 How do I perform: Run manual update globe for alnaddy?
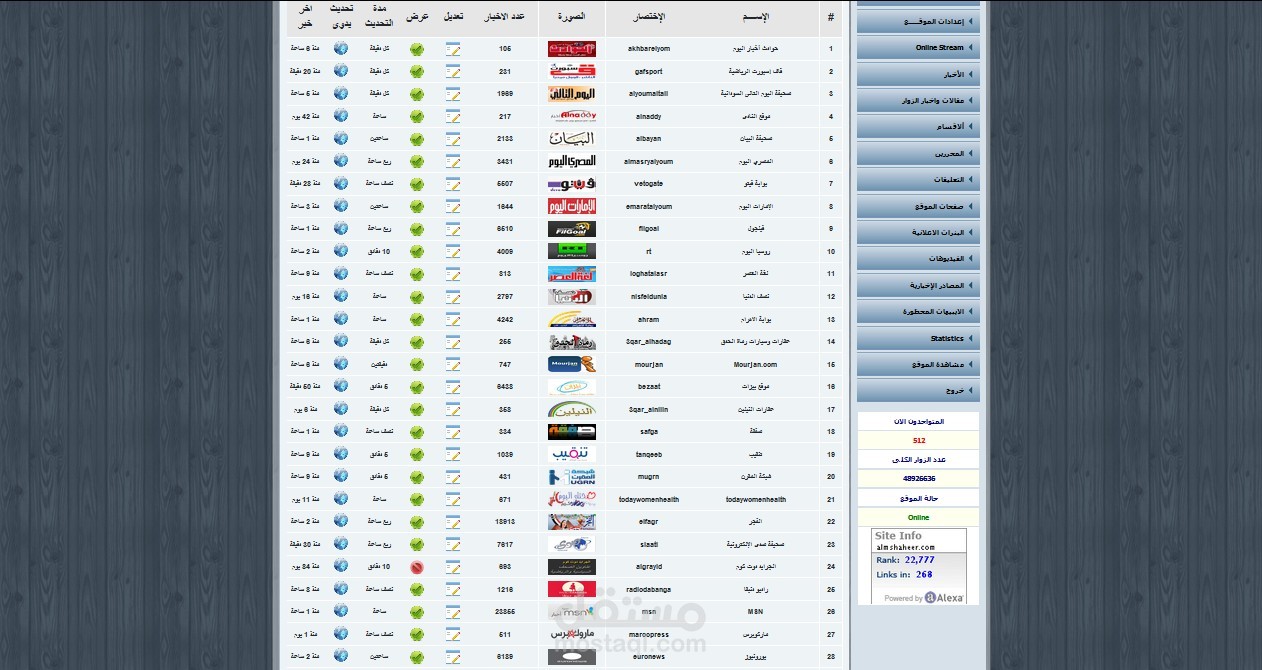point(341,116)
